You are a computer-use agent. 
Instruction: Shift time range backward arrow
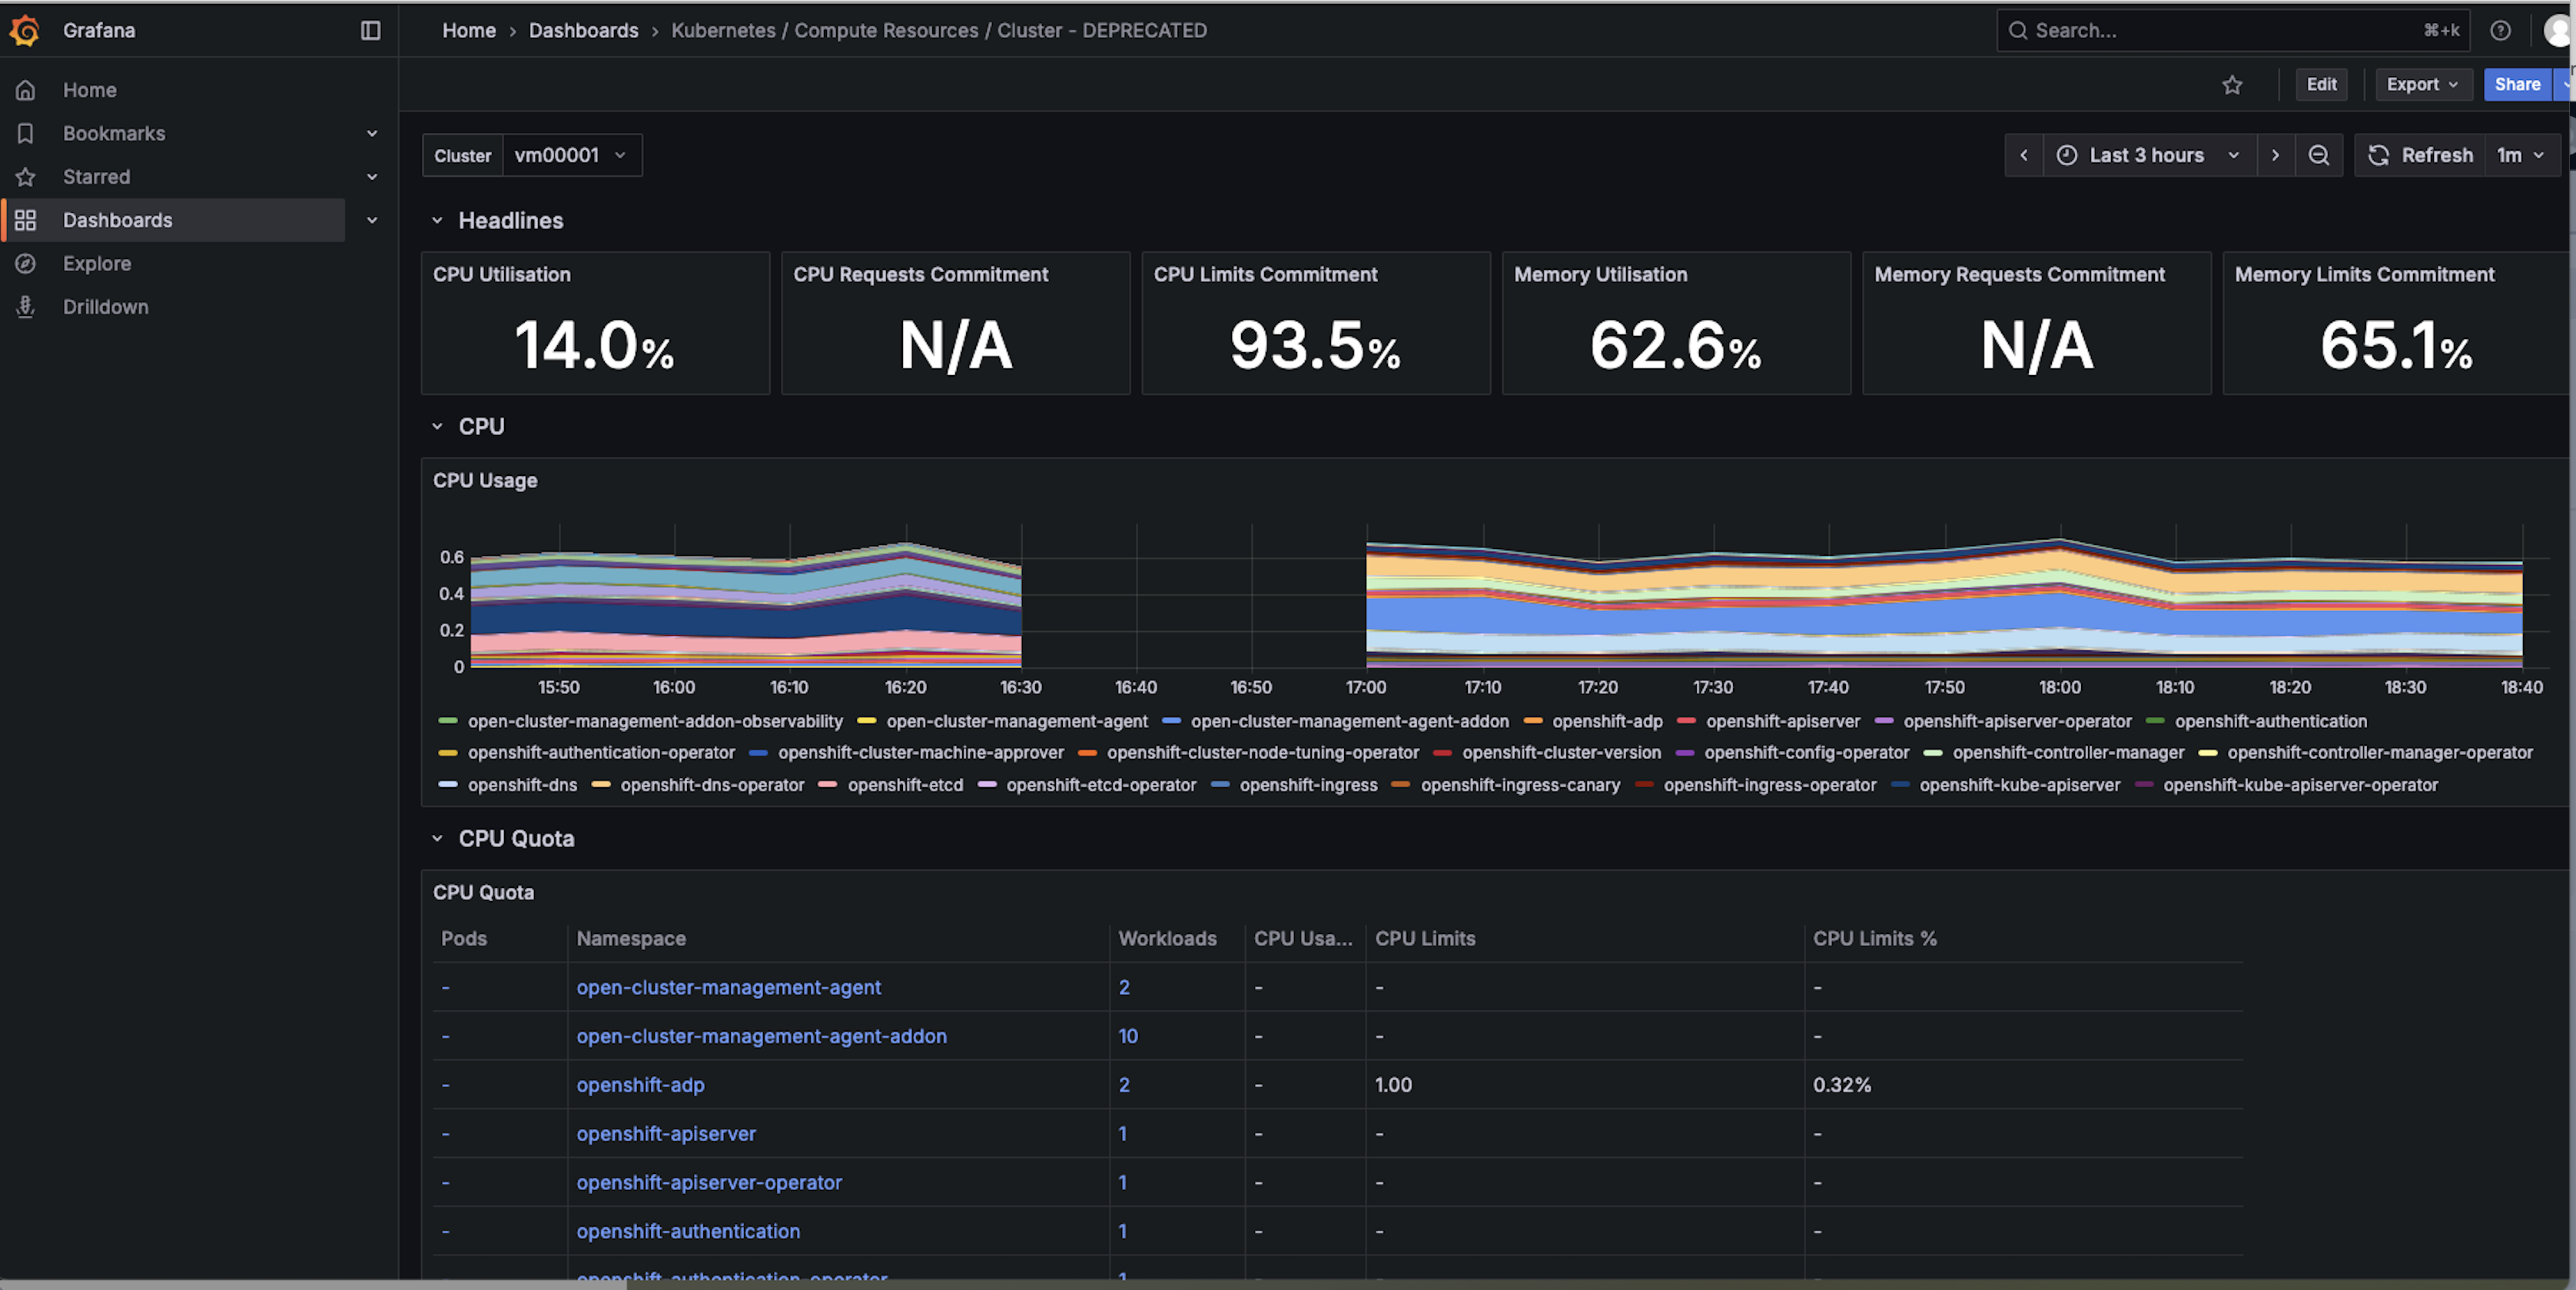[2024, 155]
